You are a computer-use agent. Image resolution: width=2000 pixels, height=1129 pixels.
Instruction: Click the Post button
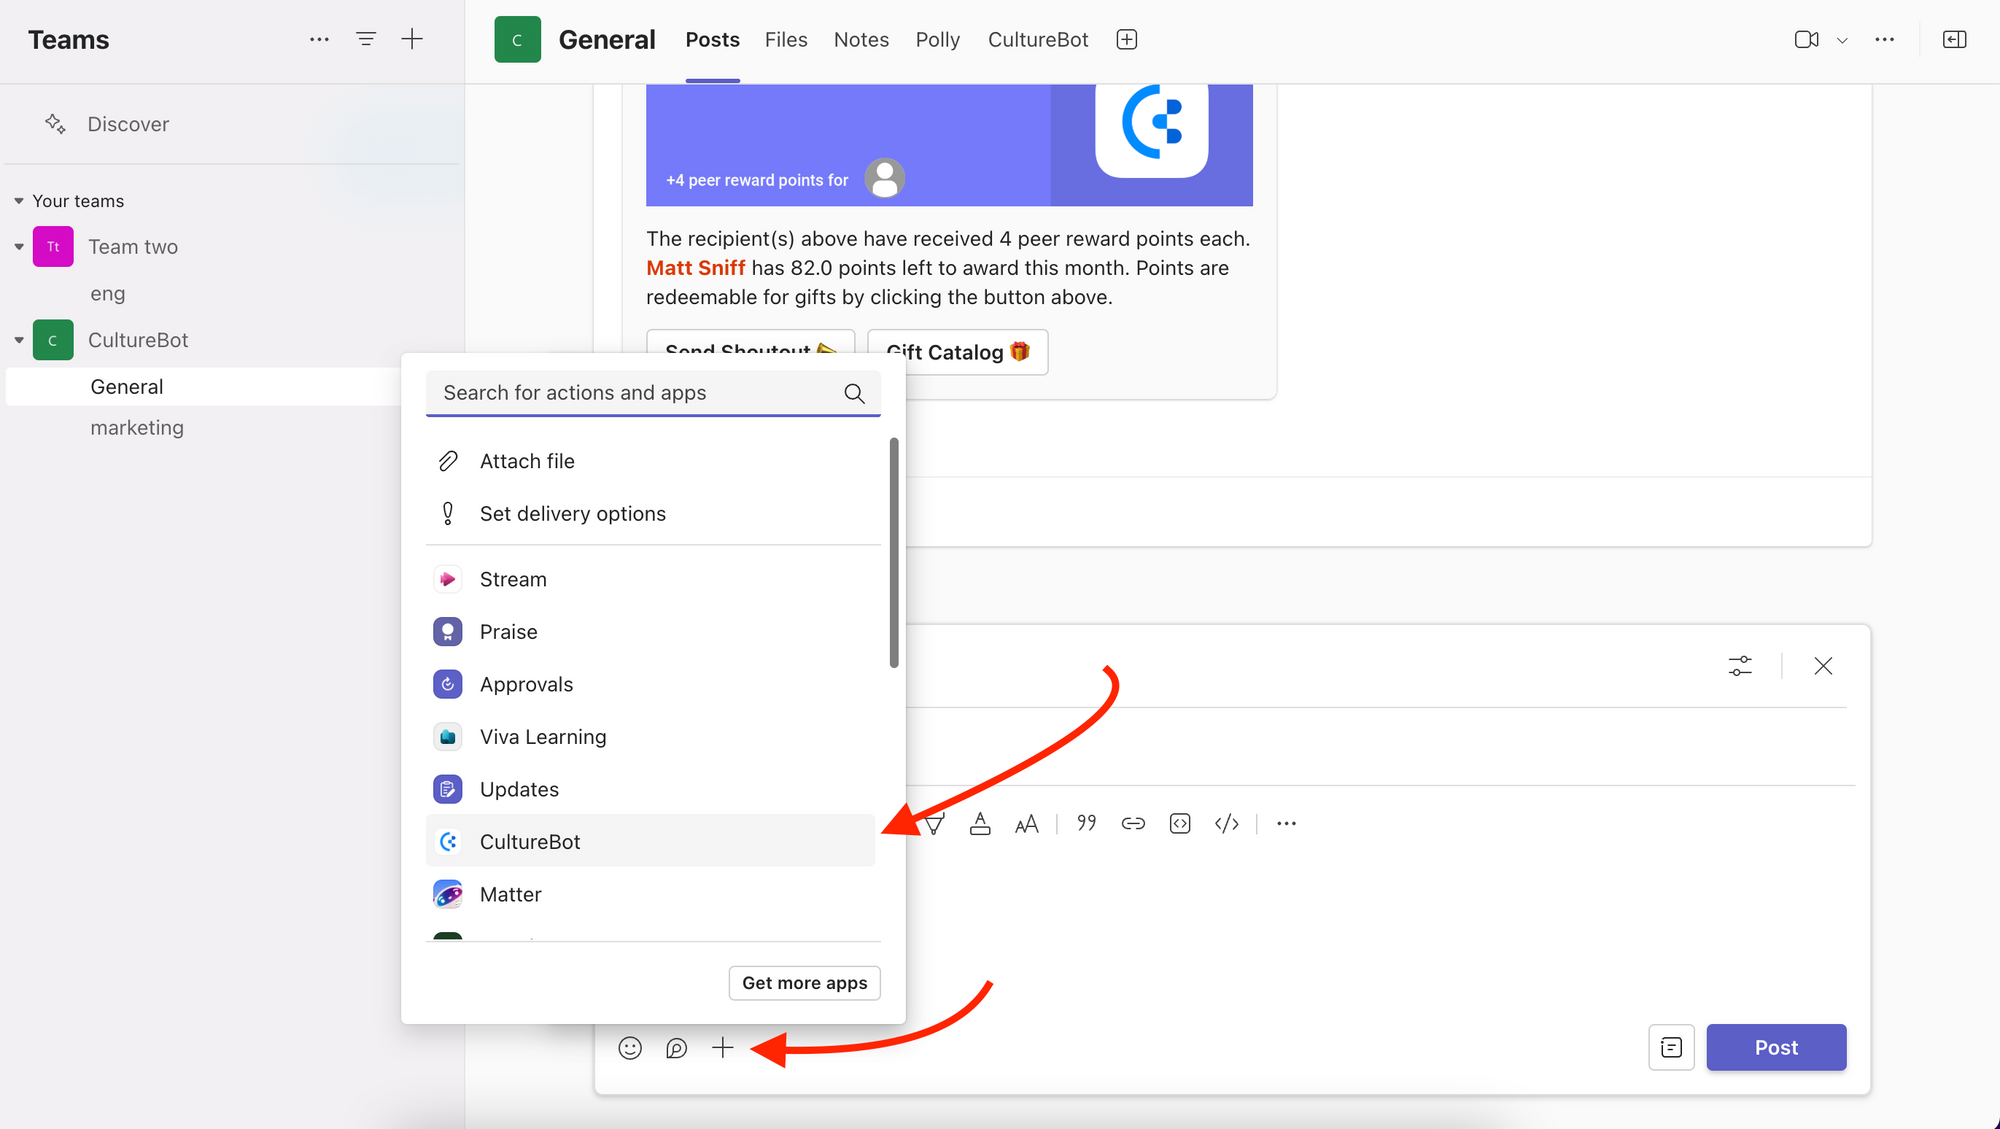click(x=1776, y=1047)
